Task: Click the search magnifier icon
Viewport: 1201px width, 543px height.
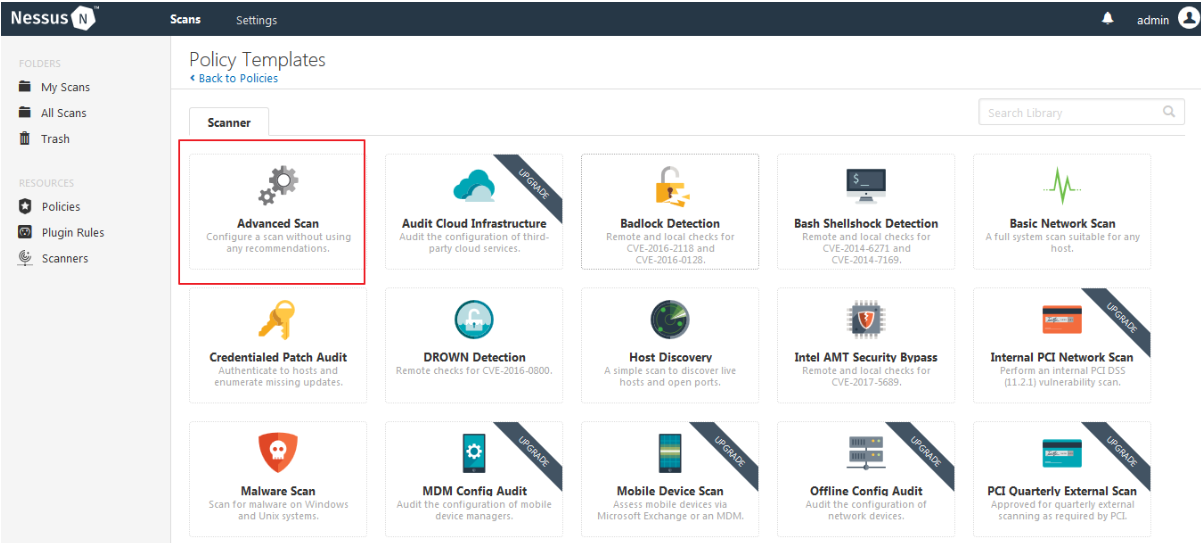Action: pos(1169,112)
